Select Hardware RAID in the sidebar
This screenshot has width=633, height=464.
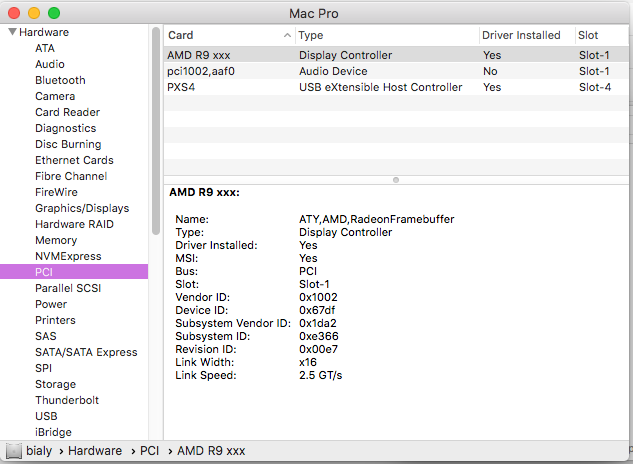pyautogui.click(x=74, y=224)
